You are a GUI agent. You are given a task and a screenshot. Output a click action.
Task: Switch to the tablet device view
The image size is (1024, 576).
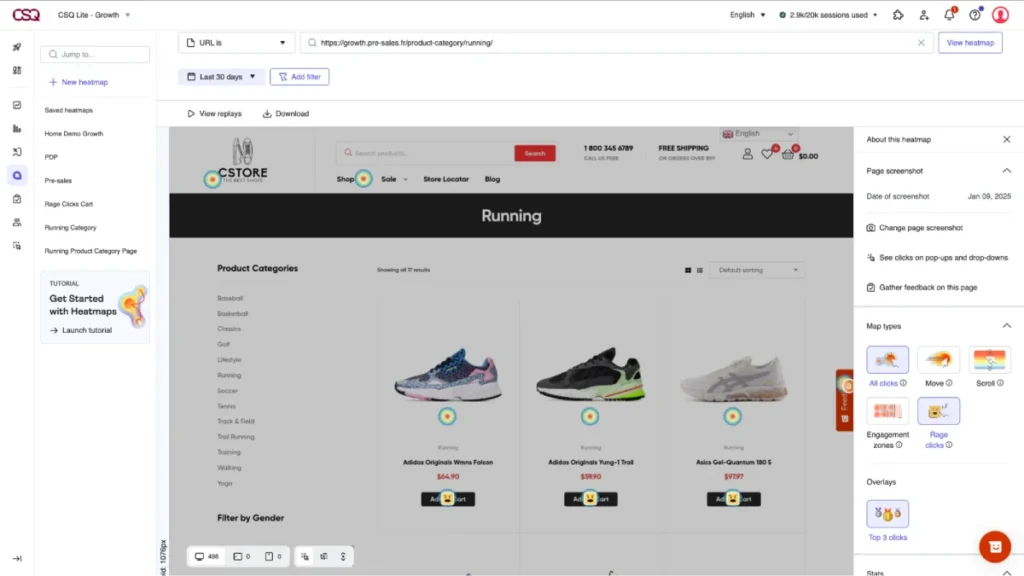coord(239,556)
